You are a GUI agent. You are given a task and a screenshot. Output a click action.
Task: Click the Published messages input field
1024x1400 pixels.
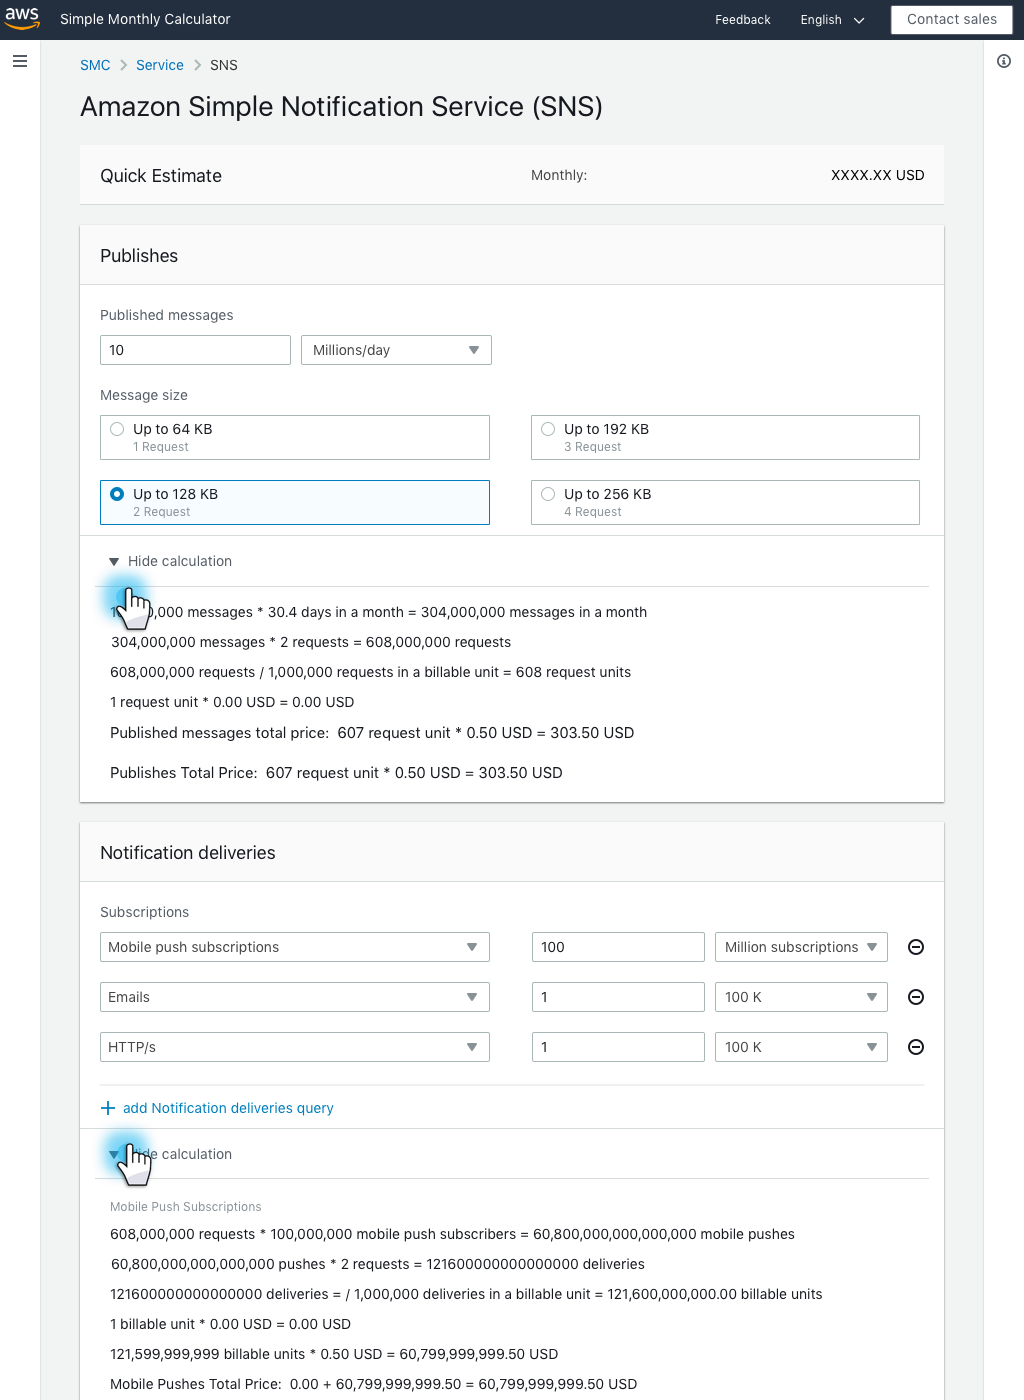(x=195, y=350)
